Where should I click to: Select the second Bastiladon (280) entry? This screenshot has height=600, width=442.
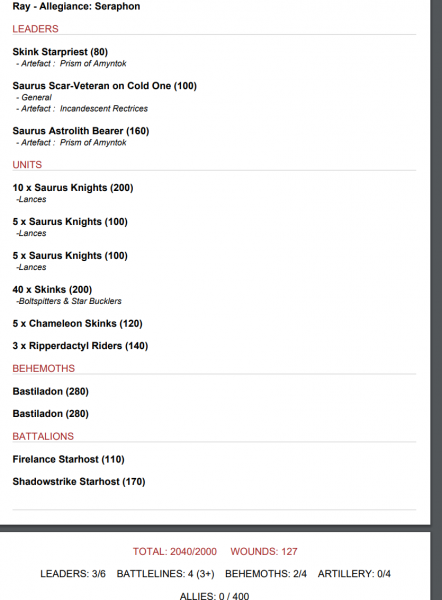pyautogui.click(x=51, y=414)
